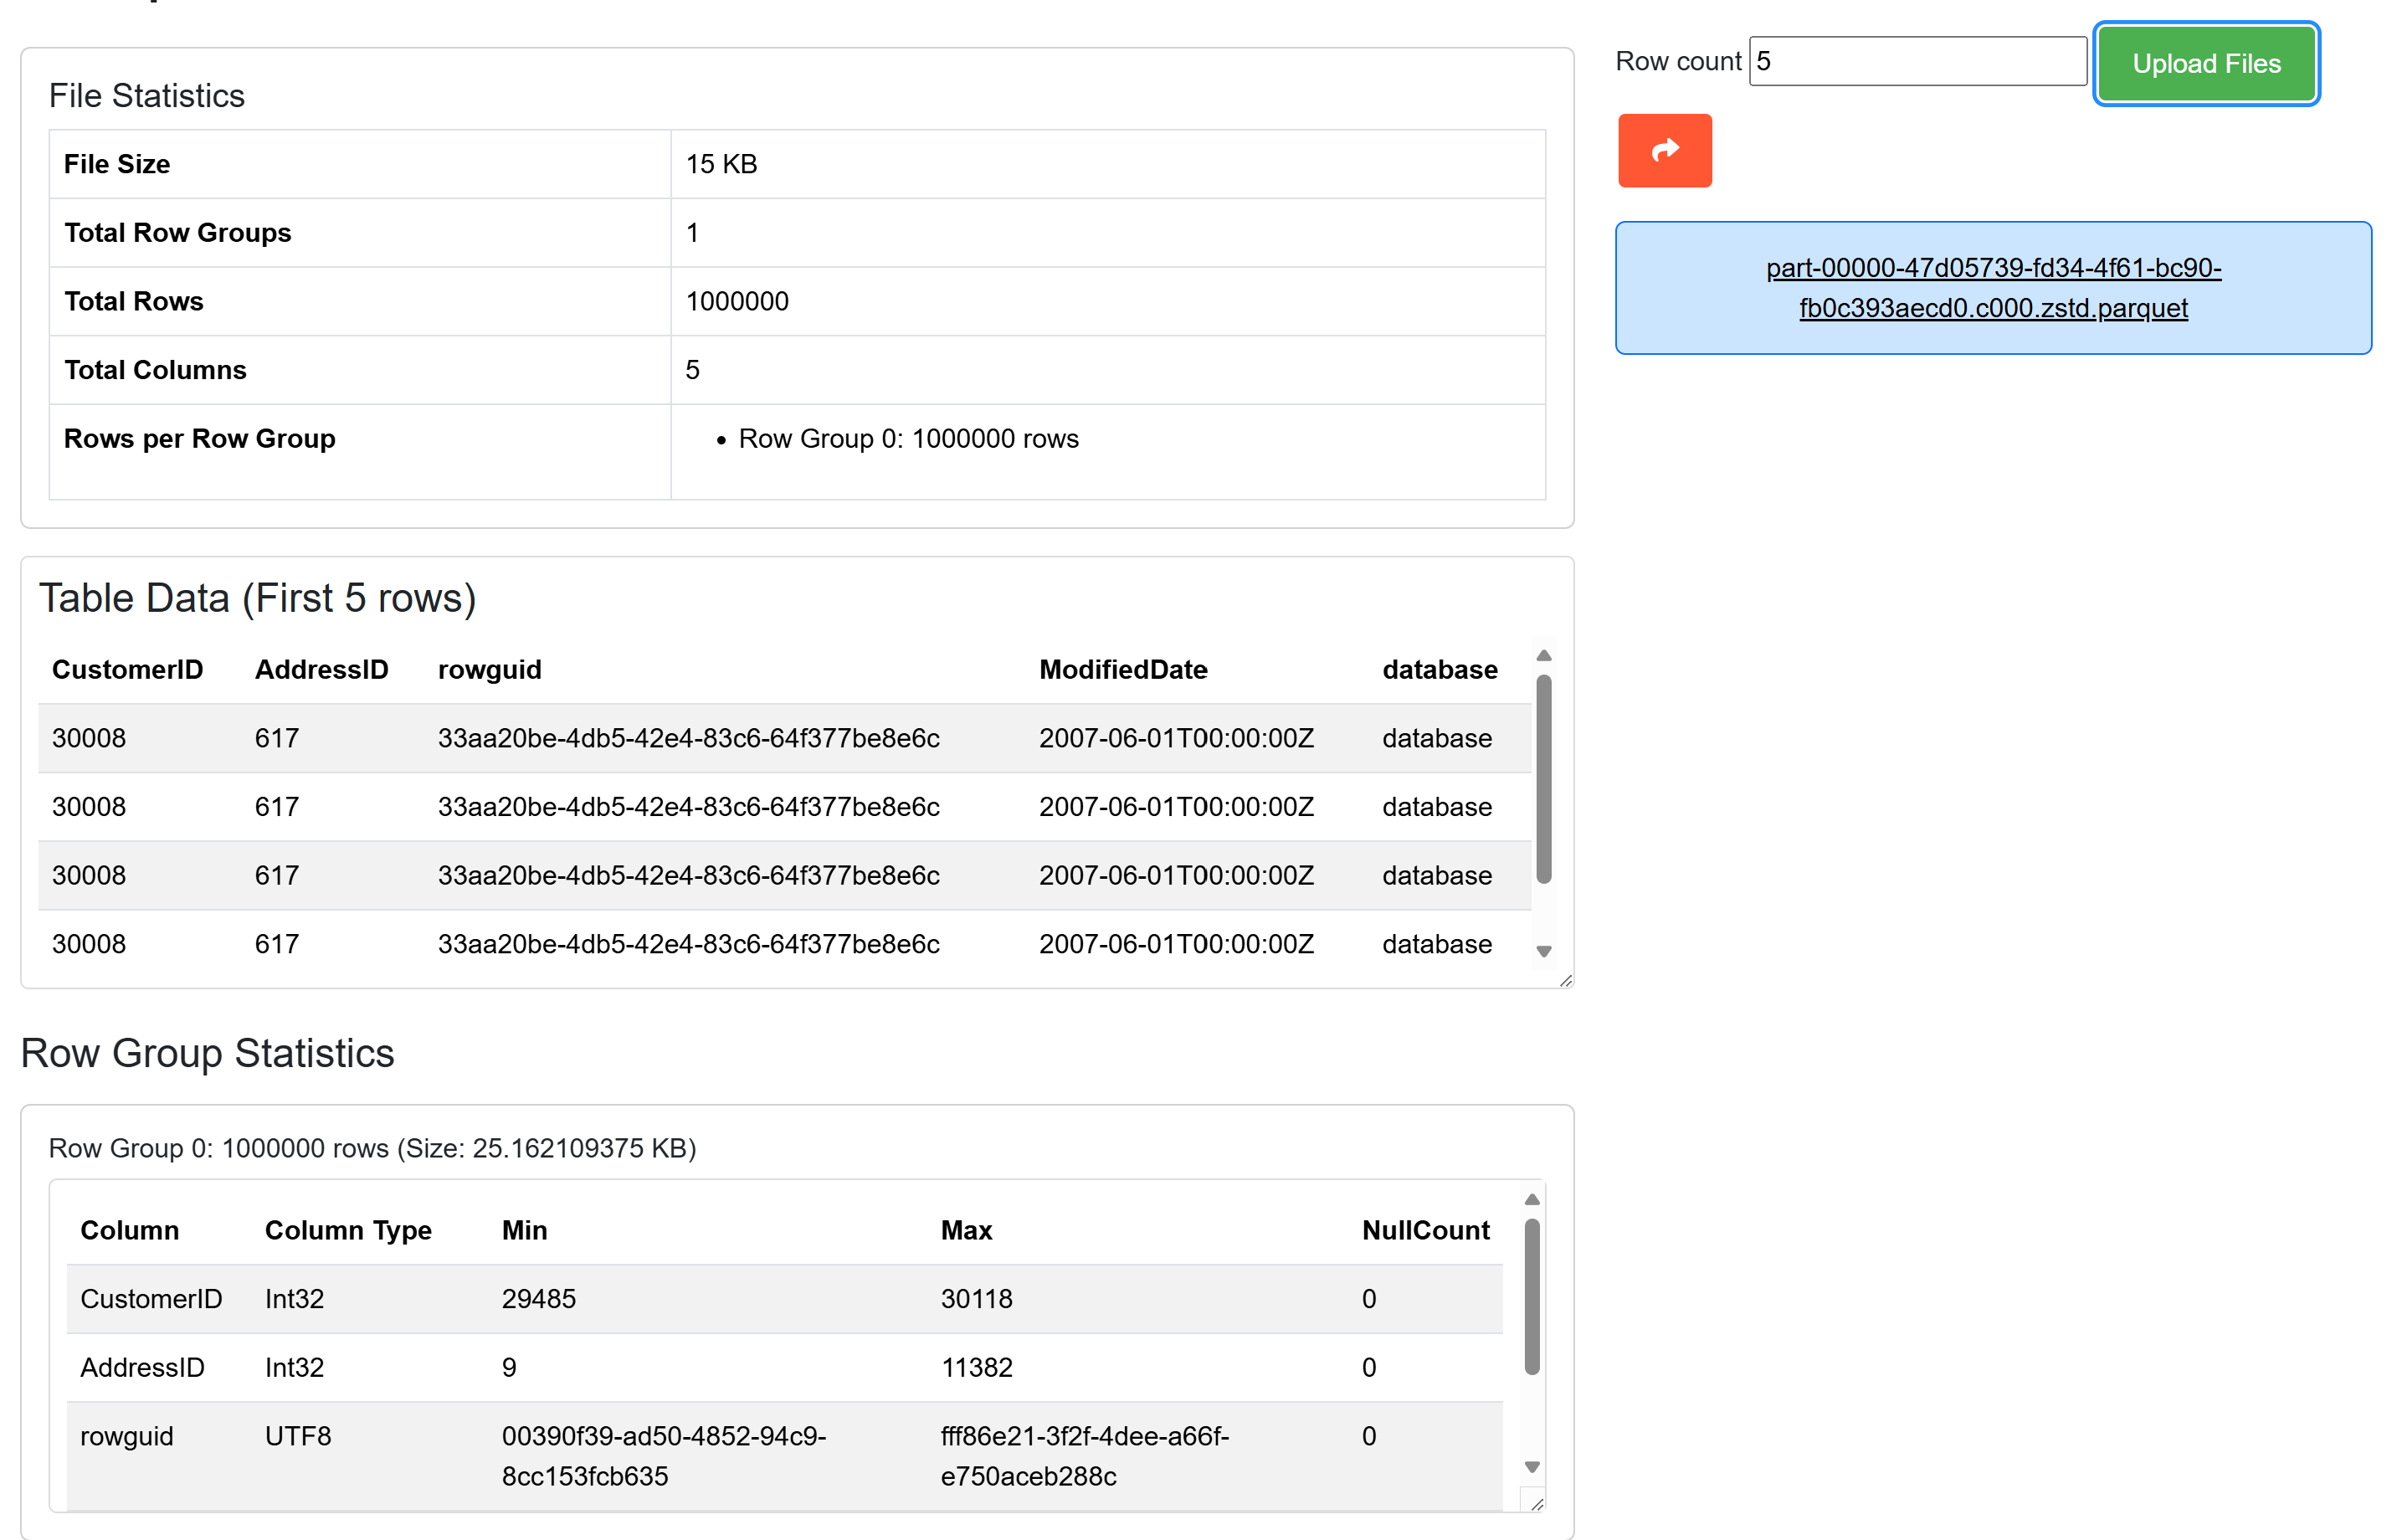Click the rowguid Max value starting fff86e21
The image size is (2402, 1540).
point(1084,1456)
